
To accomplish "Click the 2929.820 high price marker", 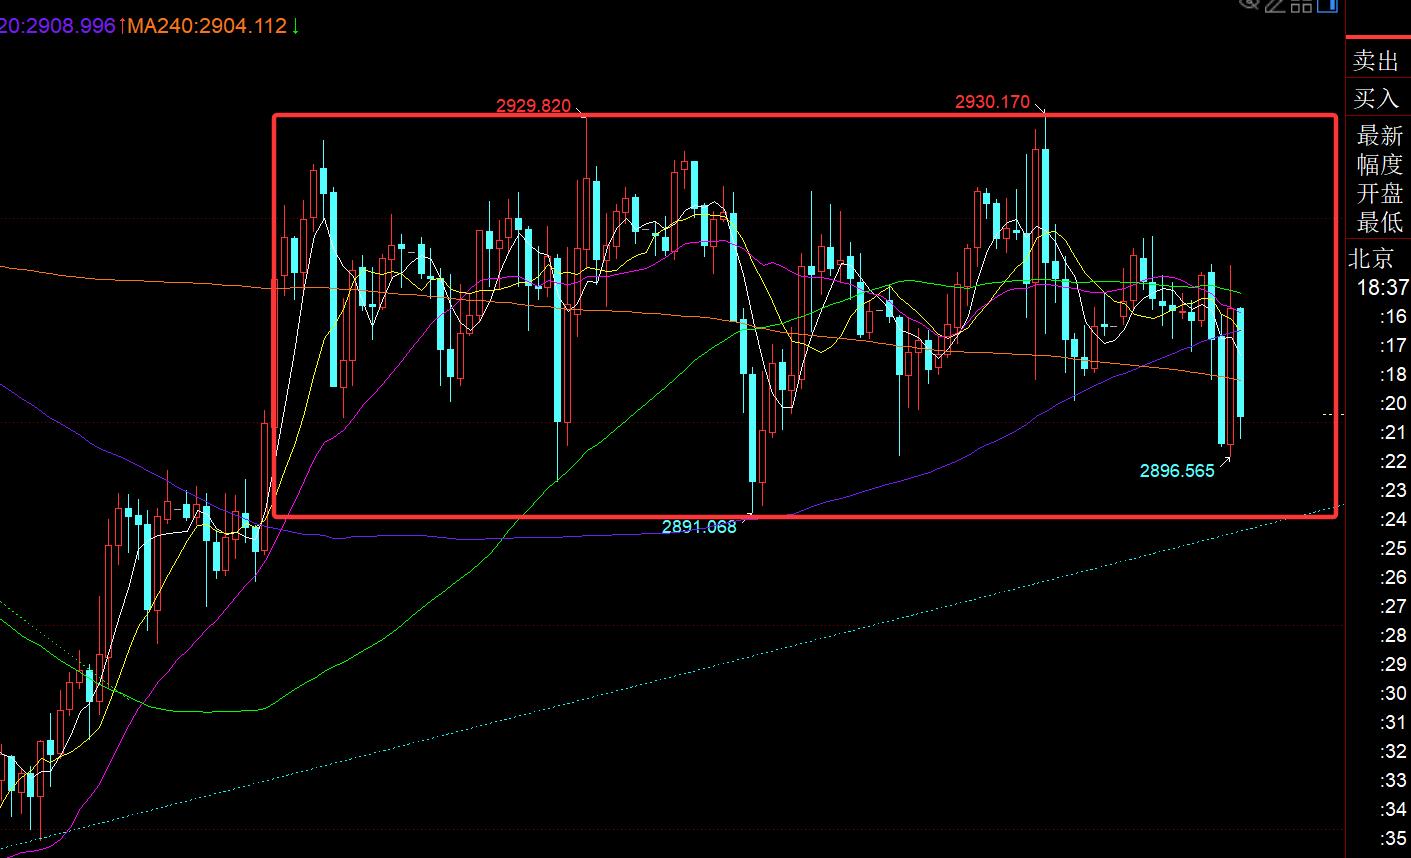I will [533, 106].
